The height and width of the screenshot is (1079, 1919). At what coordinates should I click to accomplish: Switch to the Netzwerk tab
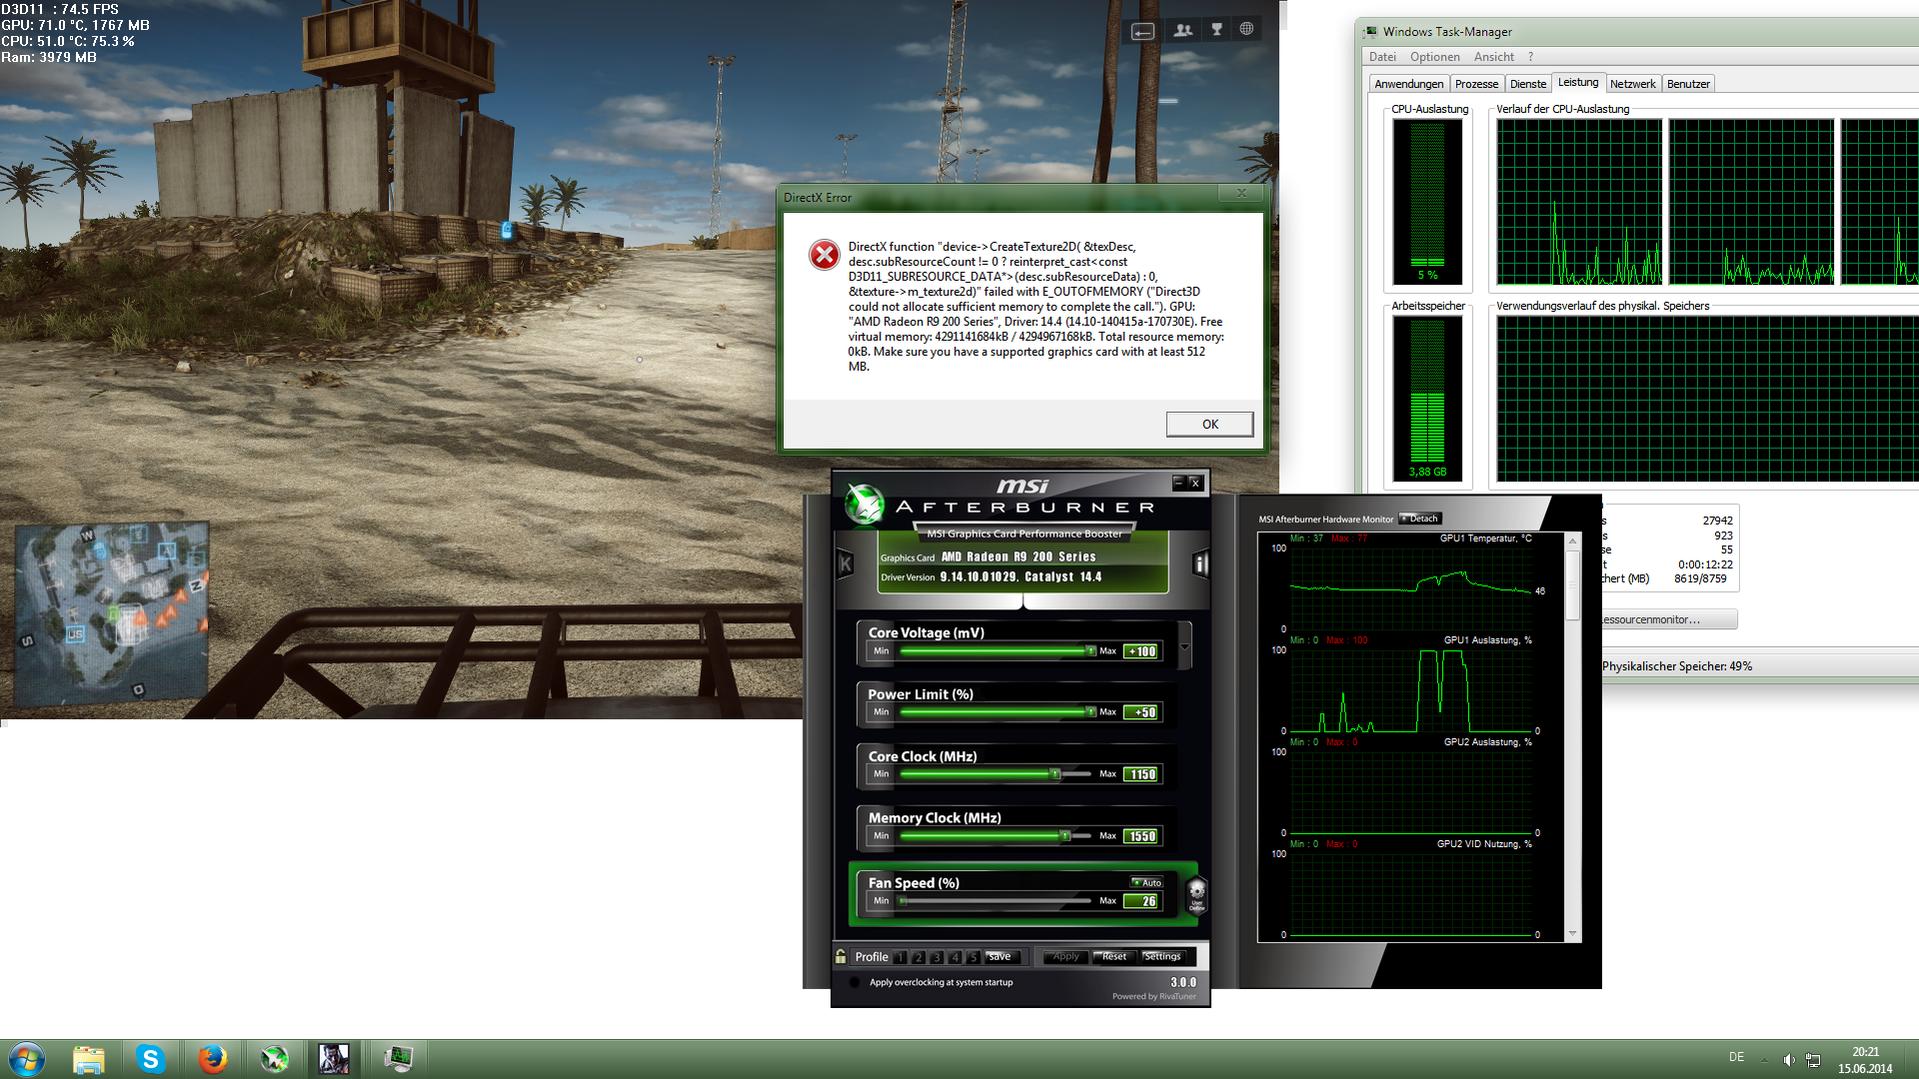coord(1632,84)
